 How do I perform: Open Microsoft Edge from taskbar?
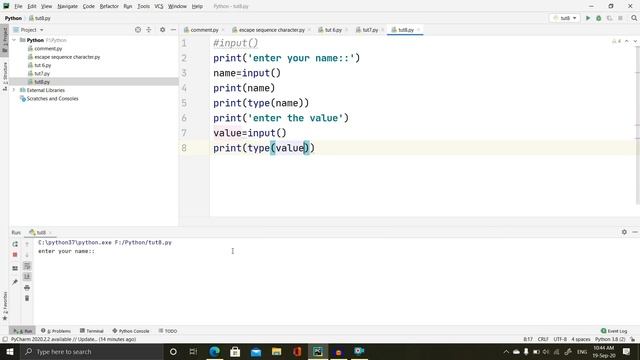tap(214, 351)
